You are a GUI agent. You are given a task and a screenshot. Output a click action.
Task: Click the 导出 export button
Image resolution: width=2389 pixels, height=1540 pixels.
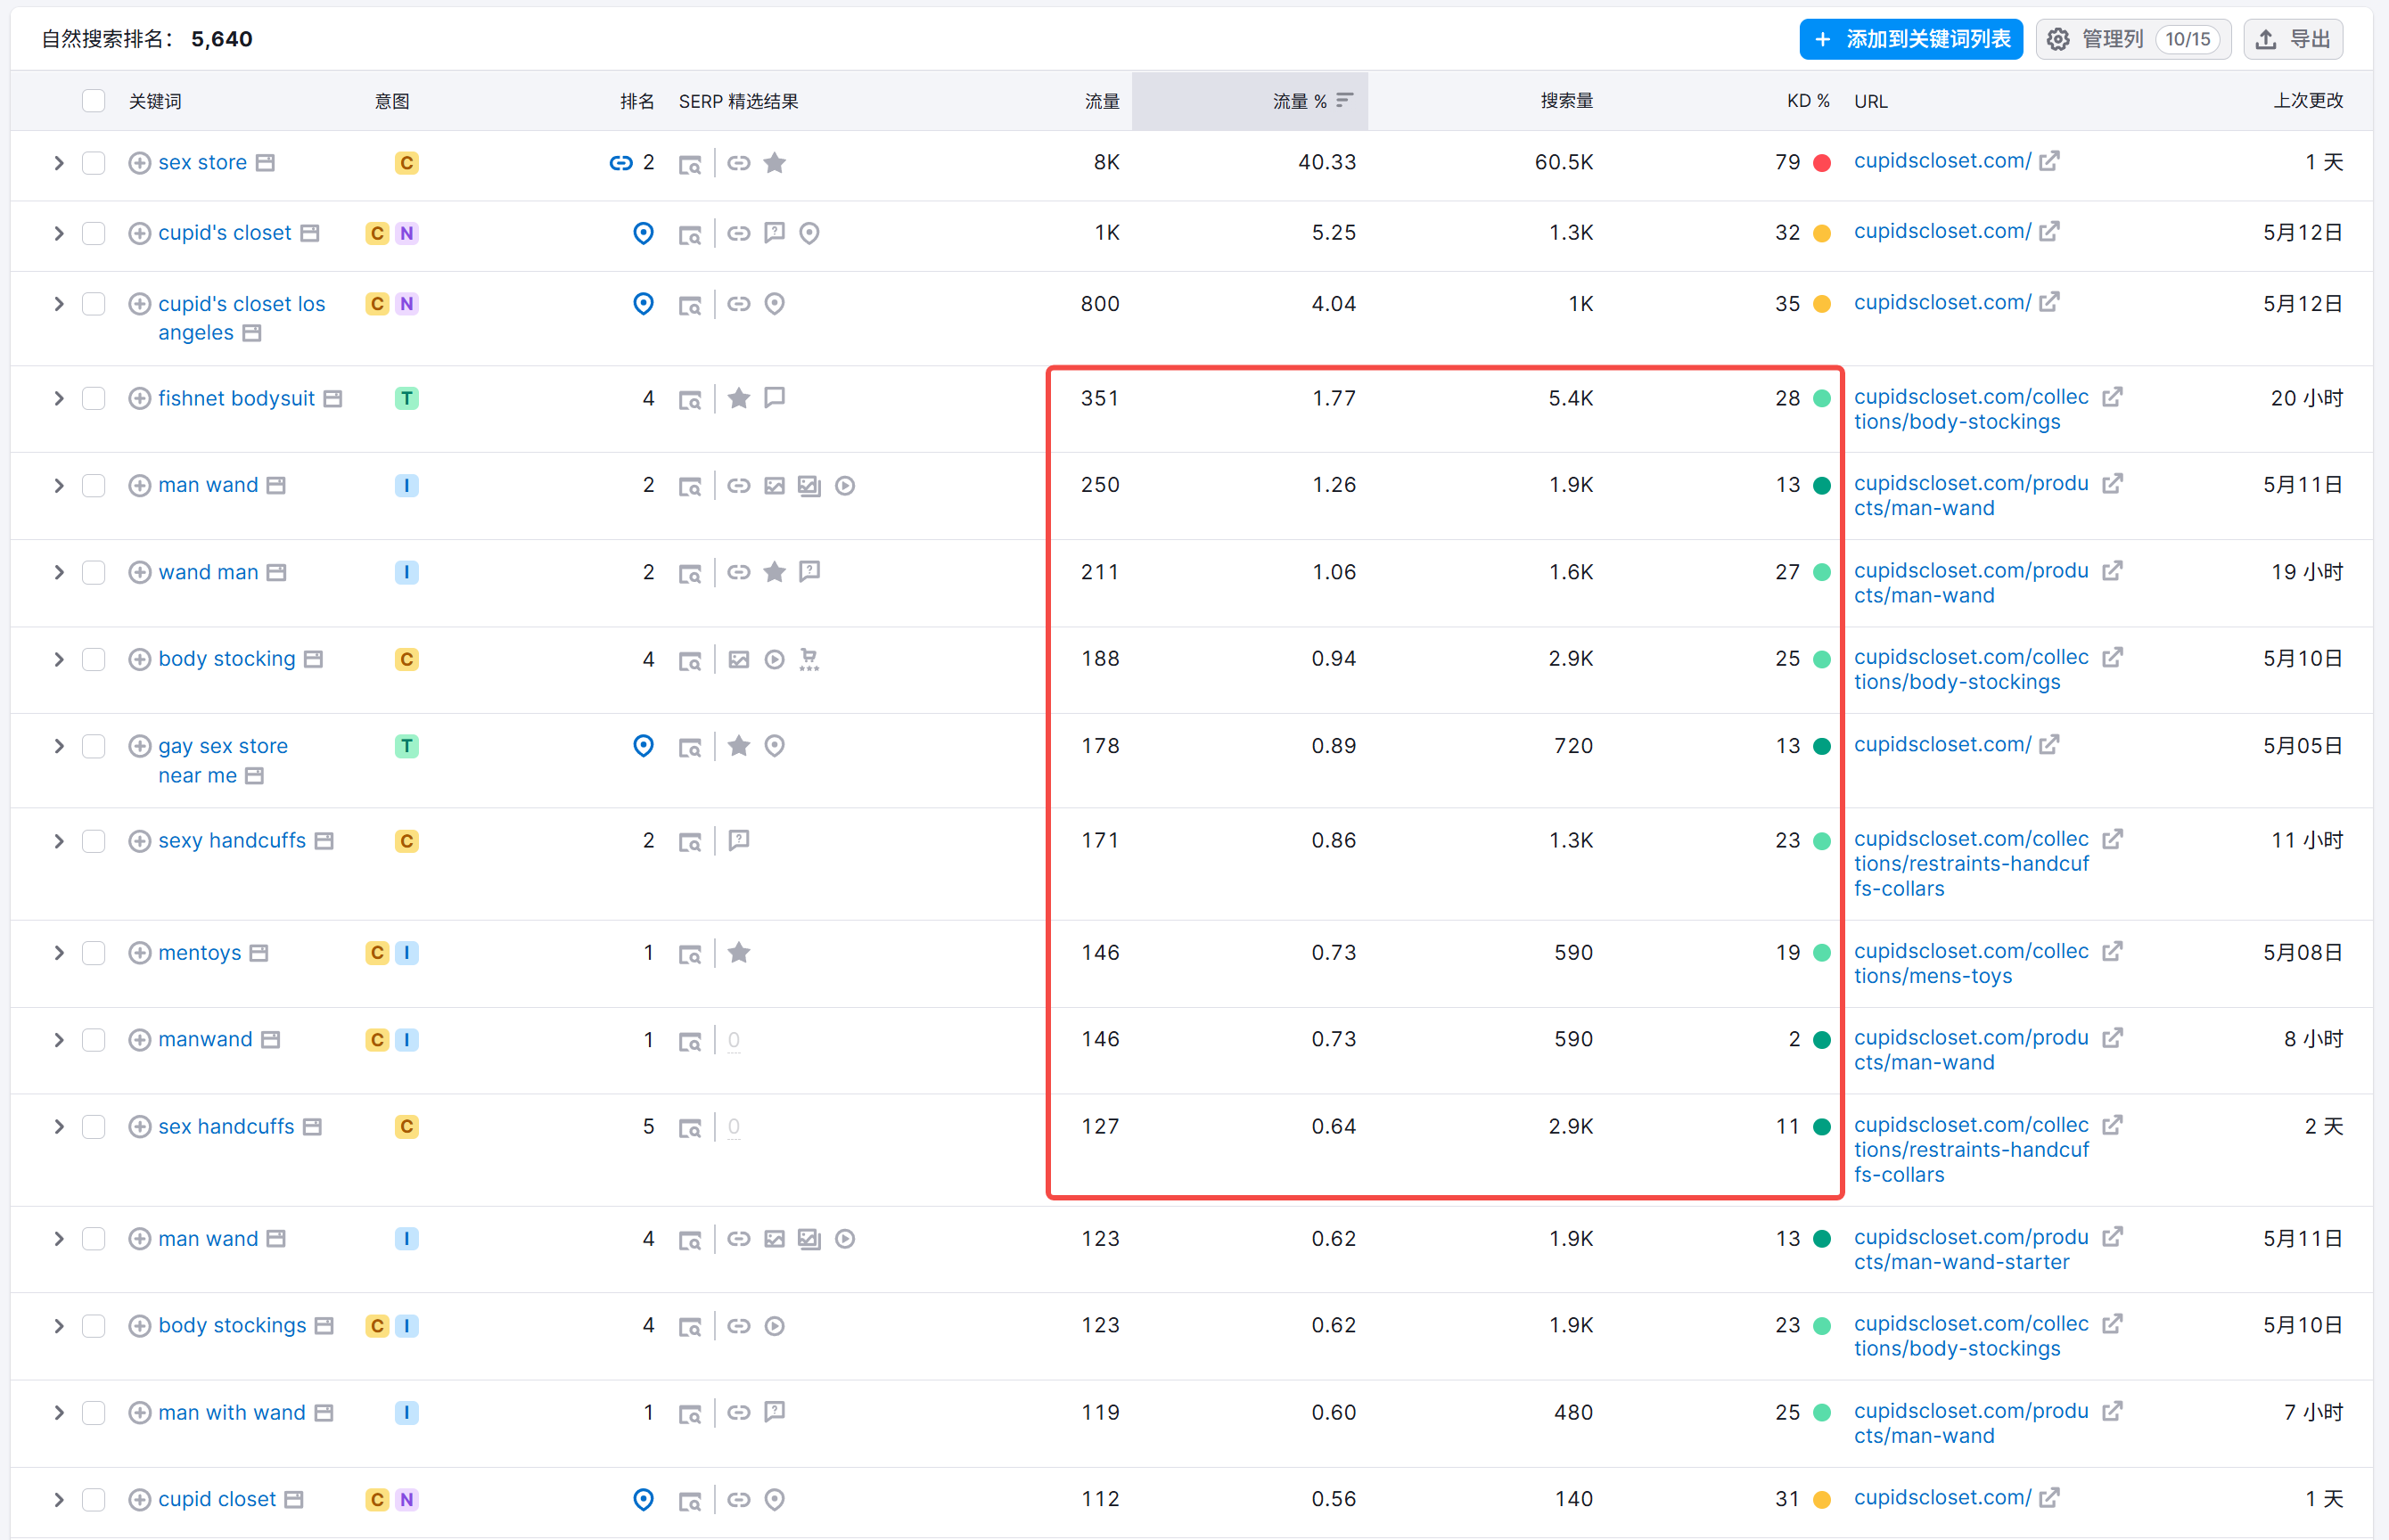2293,39
